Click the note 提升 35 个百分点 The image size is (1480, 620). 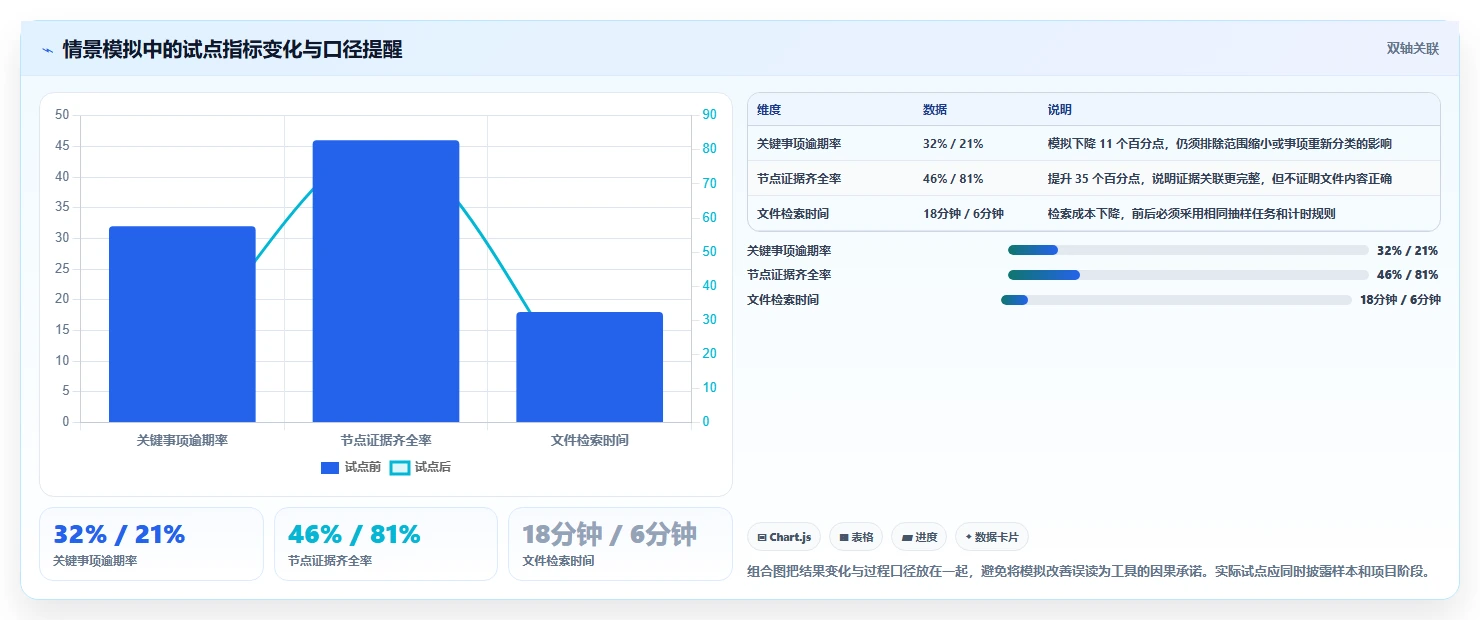click(x=1219, y=179)
